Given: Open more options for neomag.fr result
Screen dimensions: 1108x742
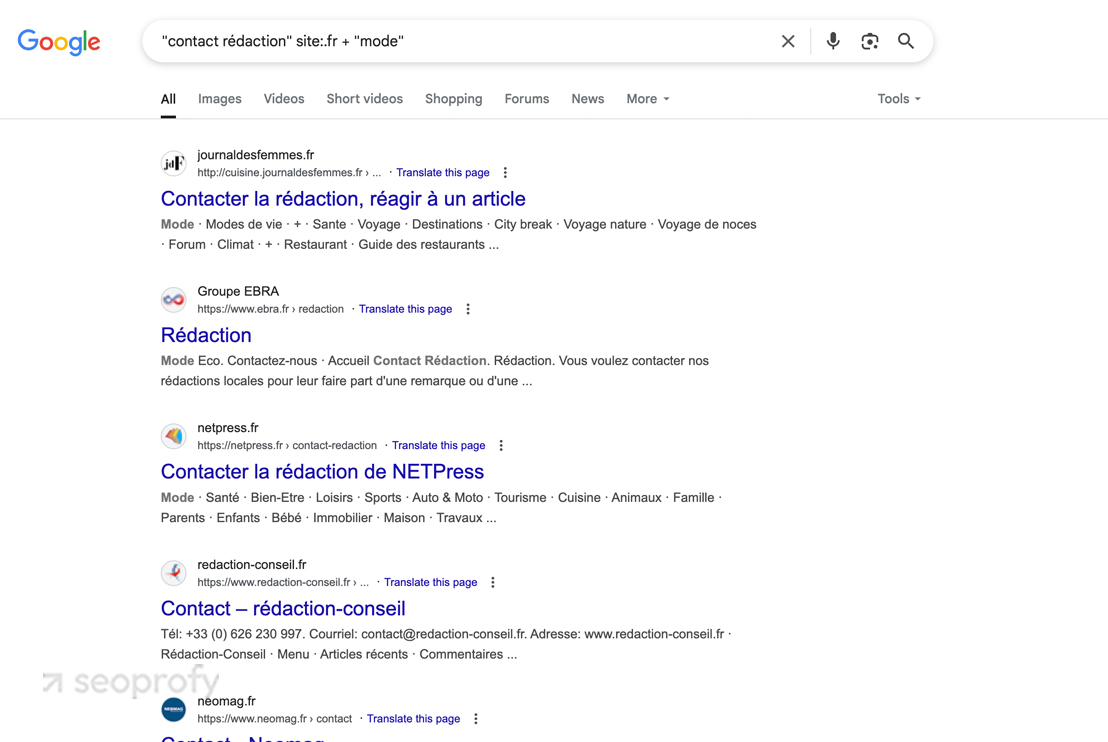Looking at the screenshot, I should point(476,719).
